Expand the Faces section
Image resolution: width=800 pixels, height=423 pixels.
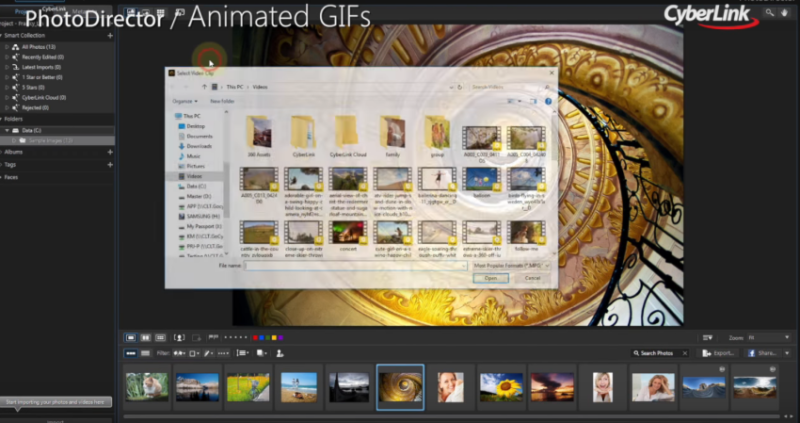[2, 178]
